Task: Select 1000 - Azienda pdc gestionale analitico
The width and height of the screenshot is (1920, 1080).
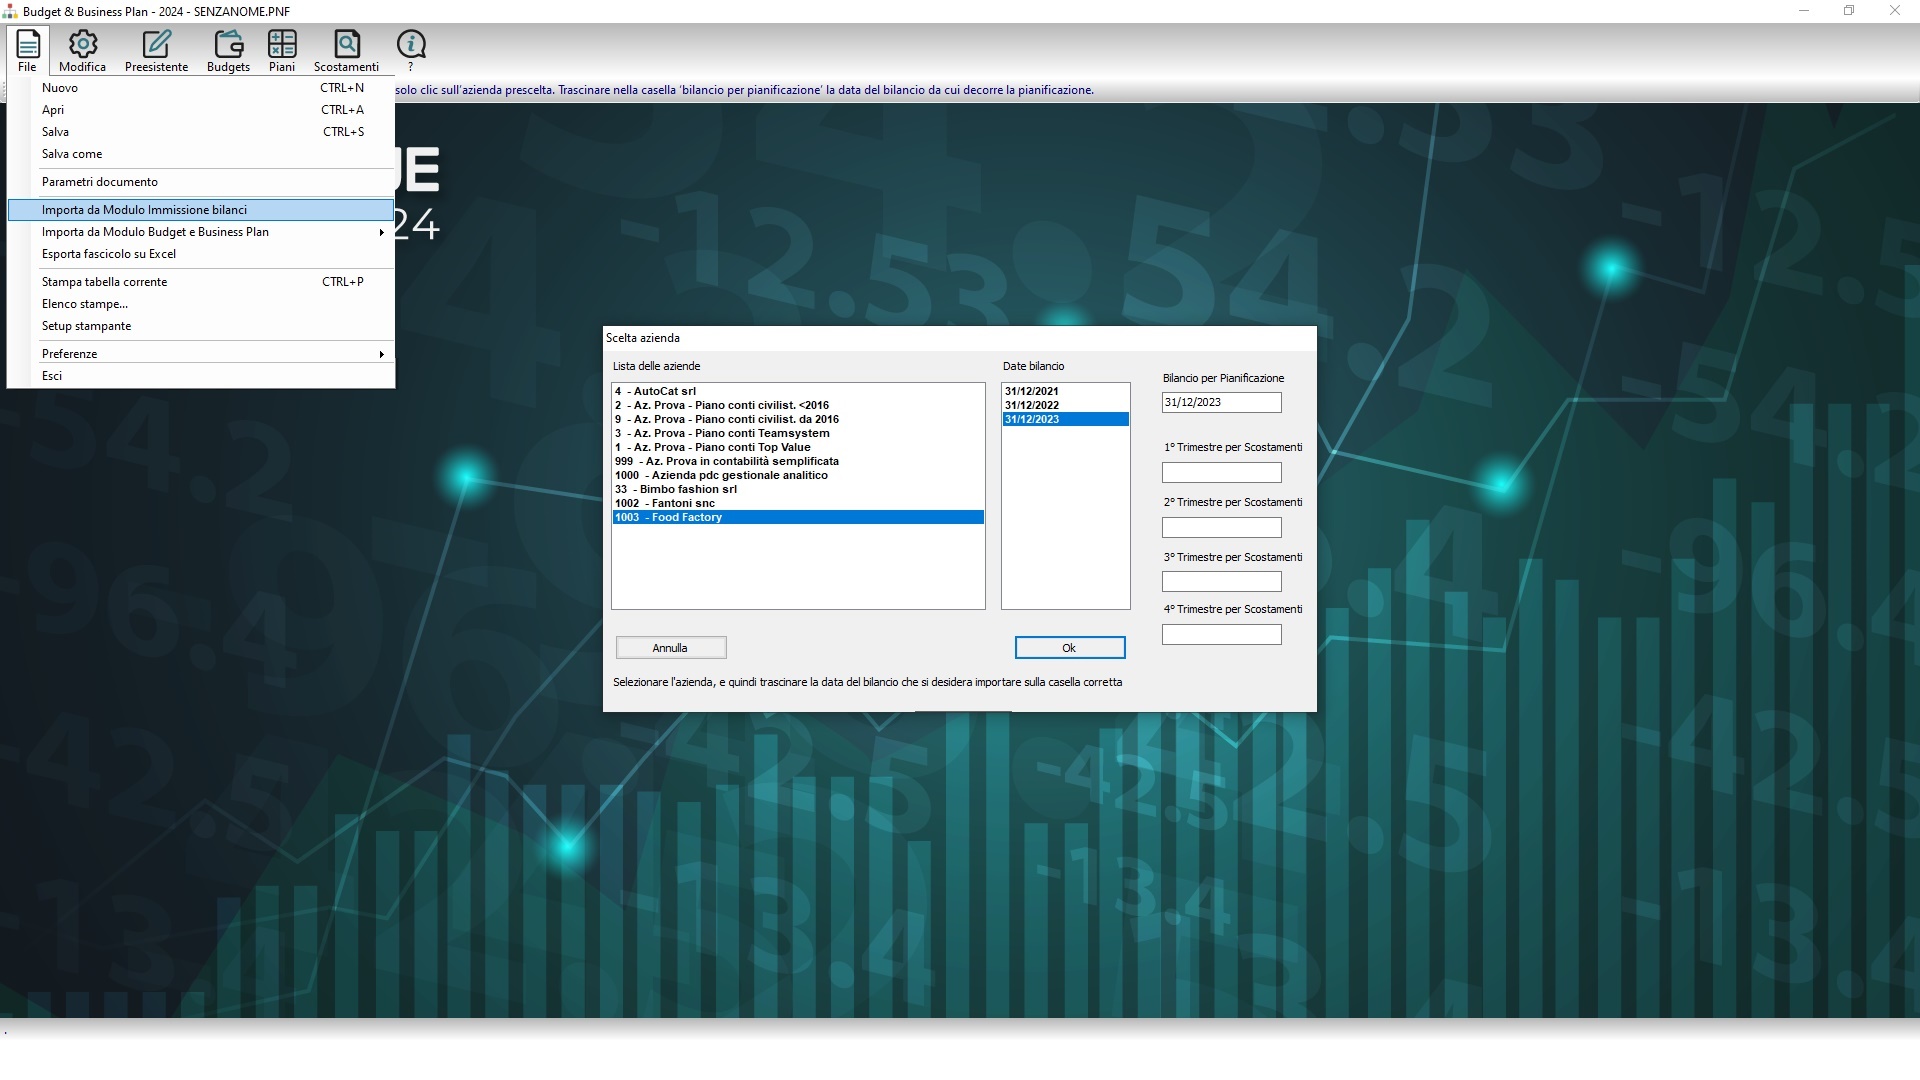Action: tap(798, 475)
